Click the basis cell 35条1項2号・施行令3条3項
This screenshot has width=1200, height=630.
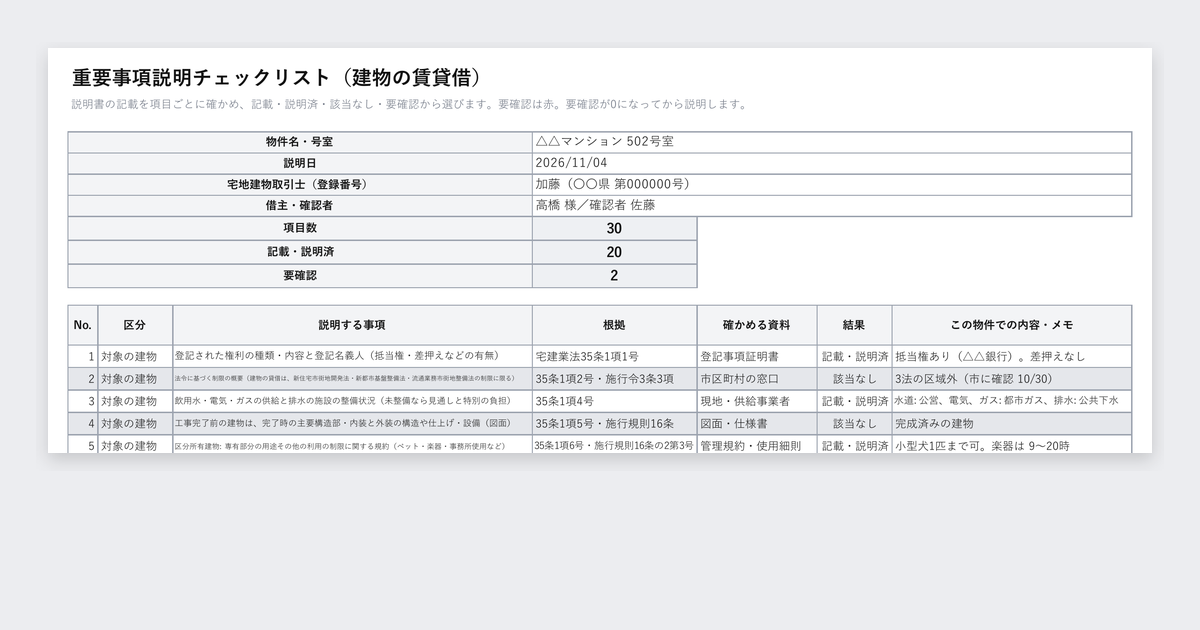point(614,379)
